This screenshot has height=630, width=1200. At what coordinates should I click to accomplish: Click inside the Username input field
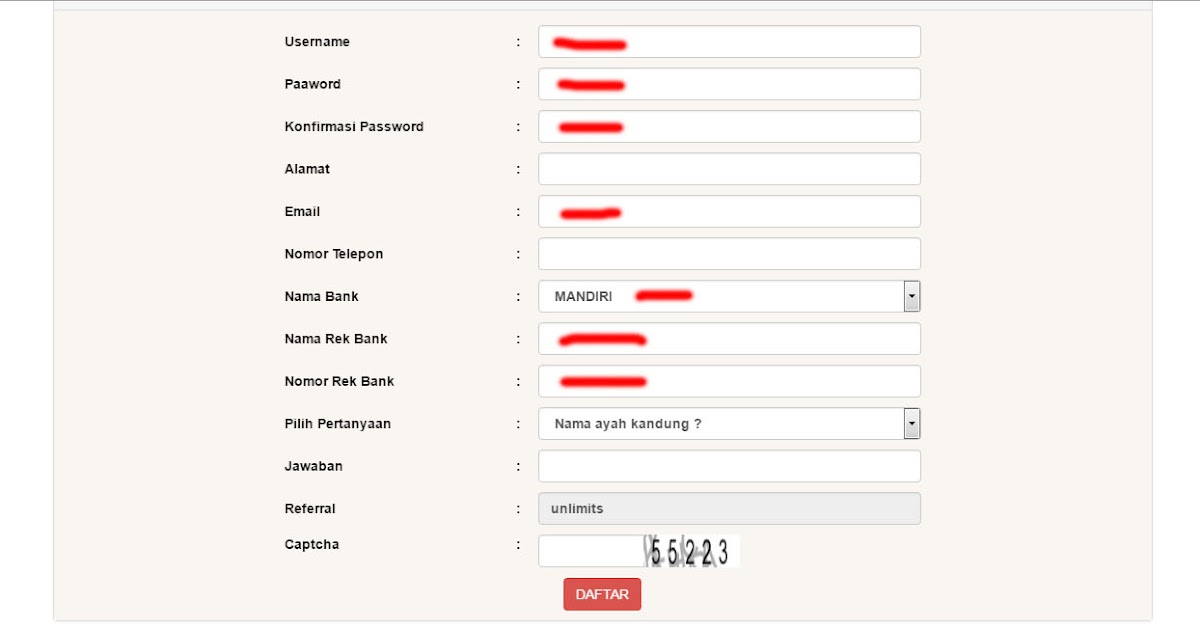coord(729,41)
